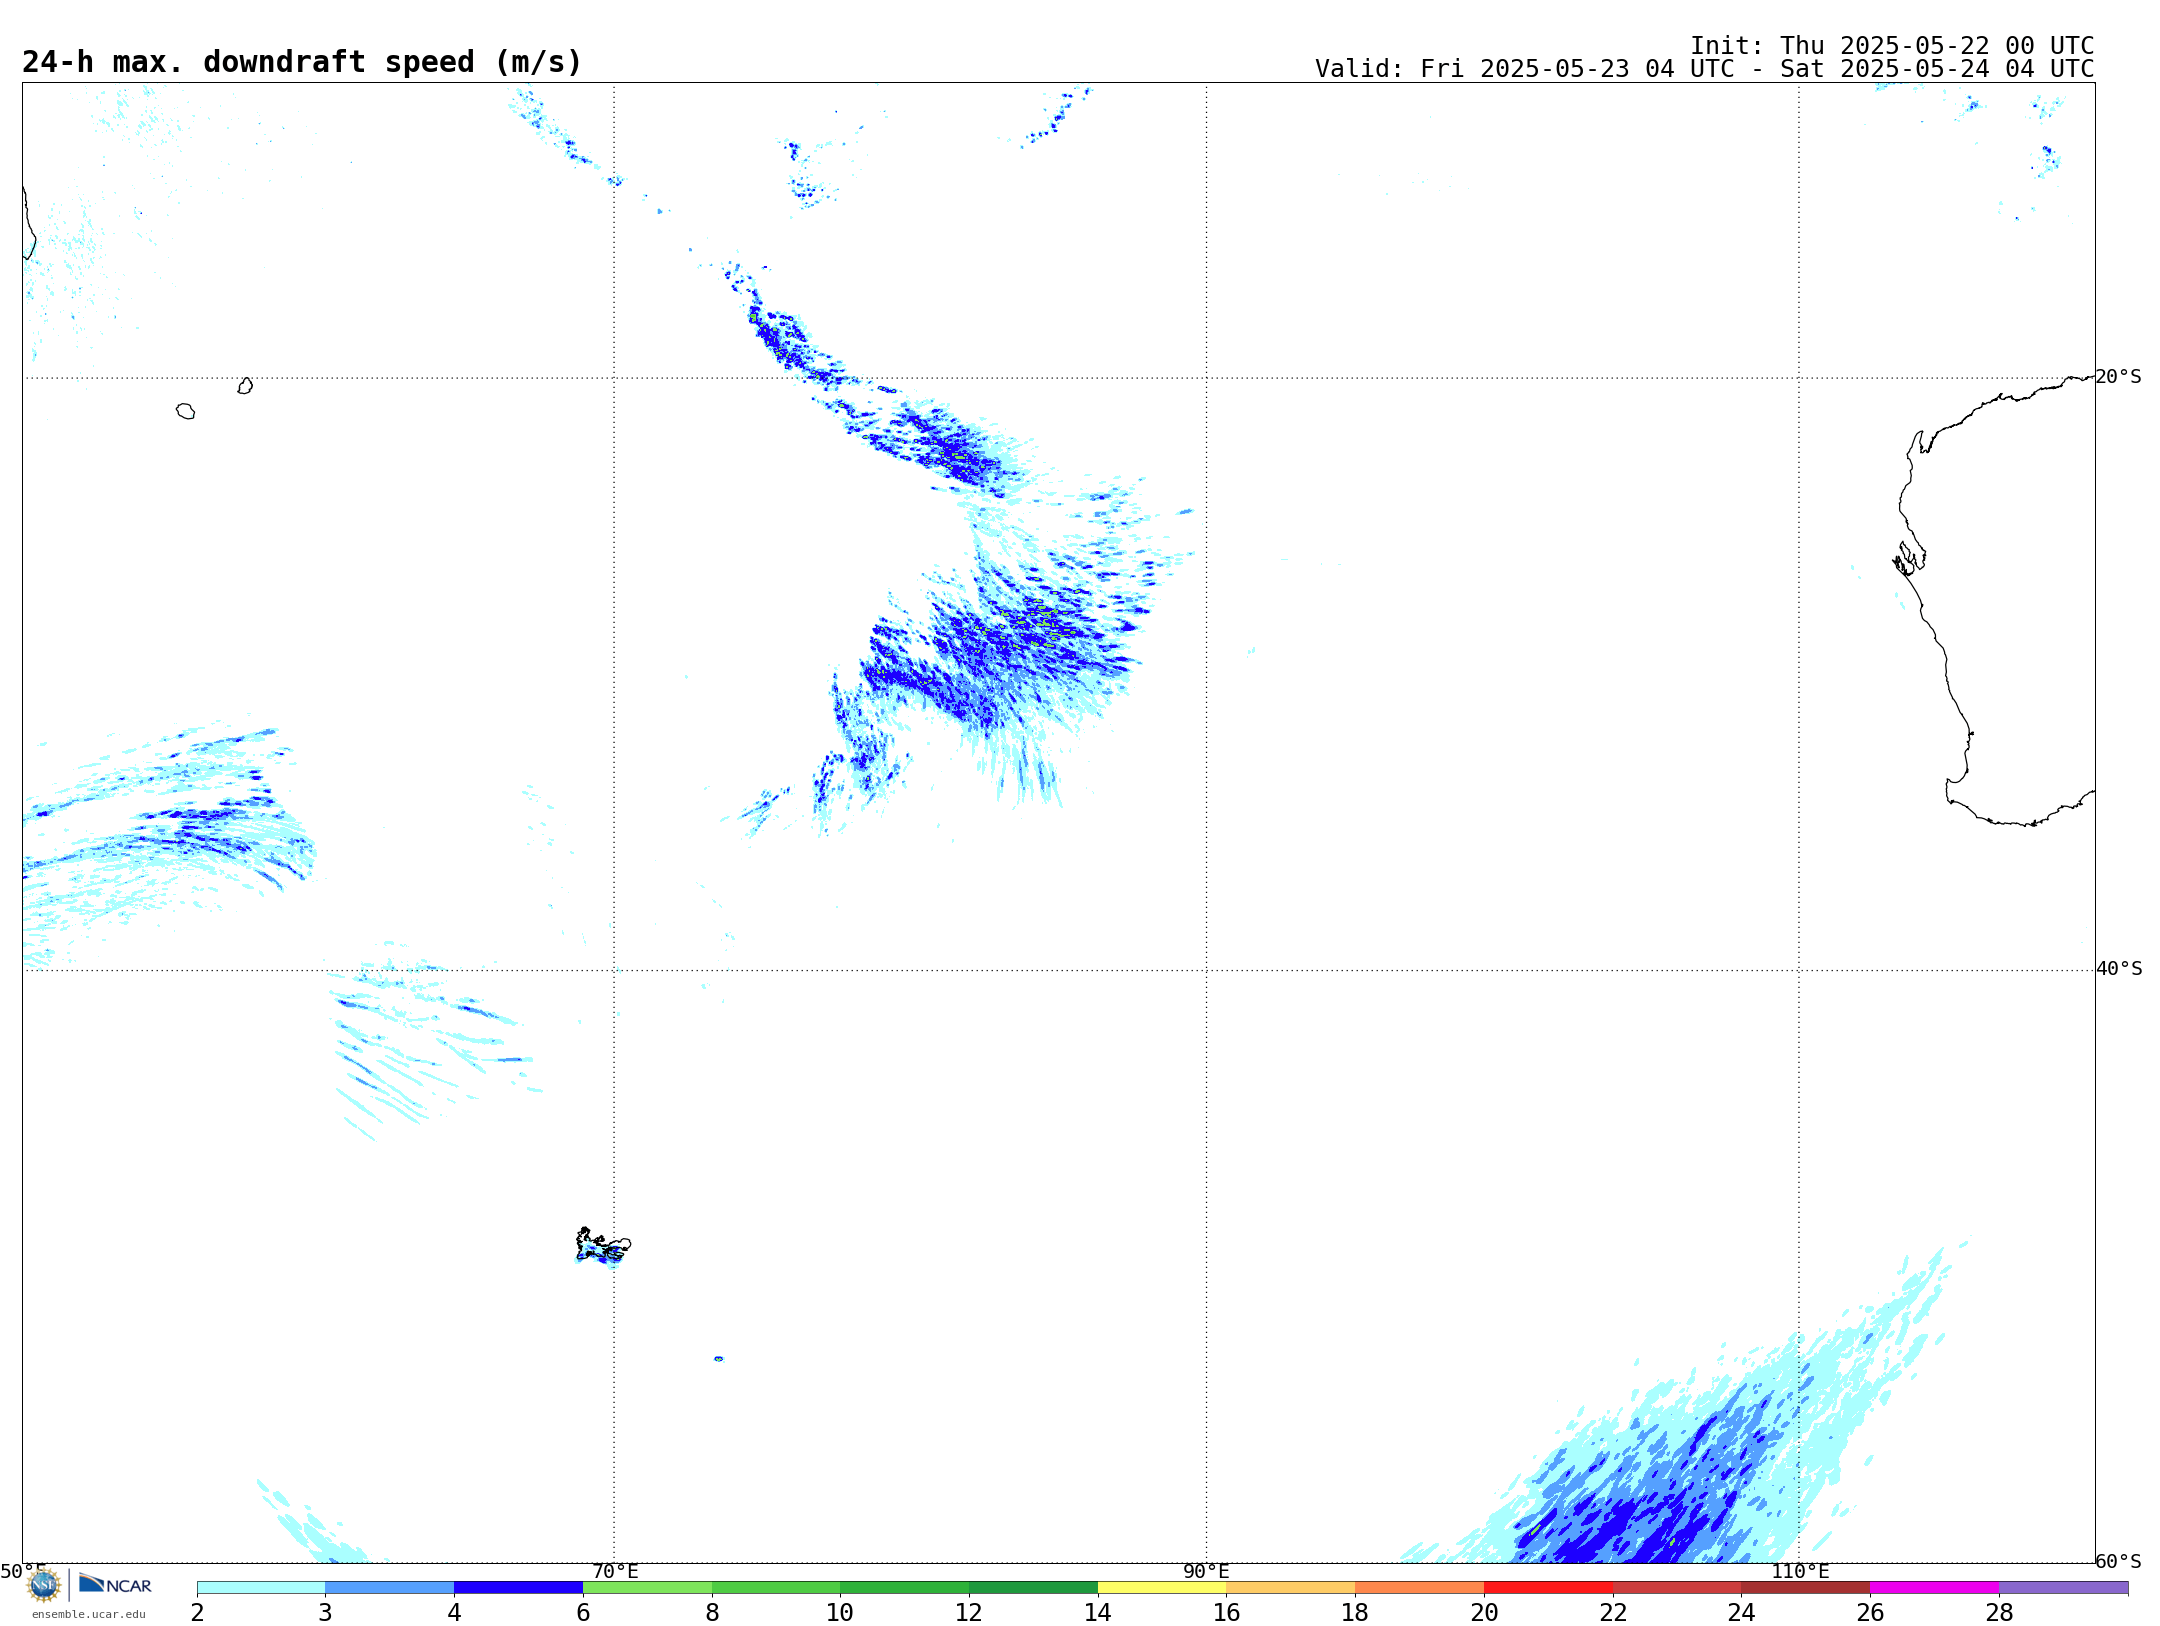
Task: Click the '90°E' longitude label
Action: (x=1206, y=1571)
